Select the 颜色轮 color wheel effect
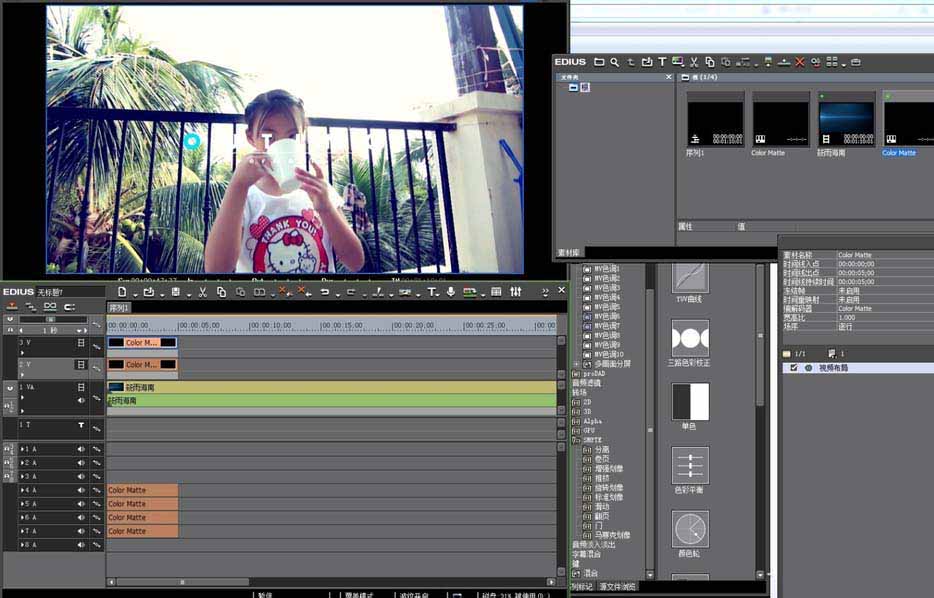This screenshot has height=598, width=934. [x=690, y=529]
